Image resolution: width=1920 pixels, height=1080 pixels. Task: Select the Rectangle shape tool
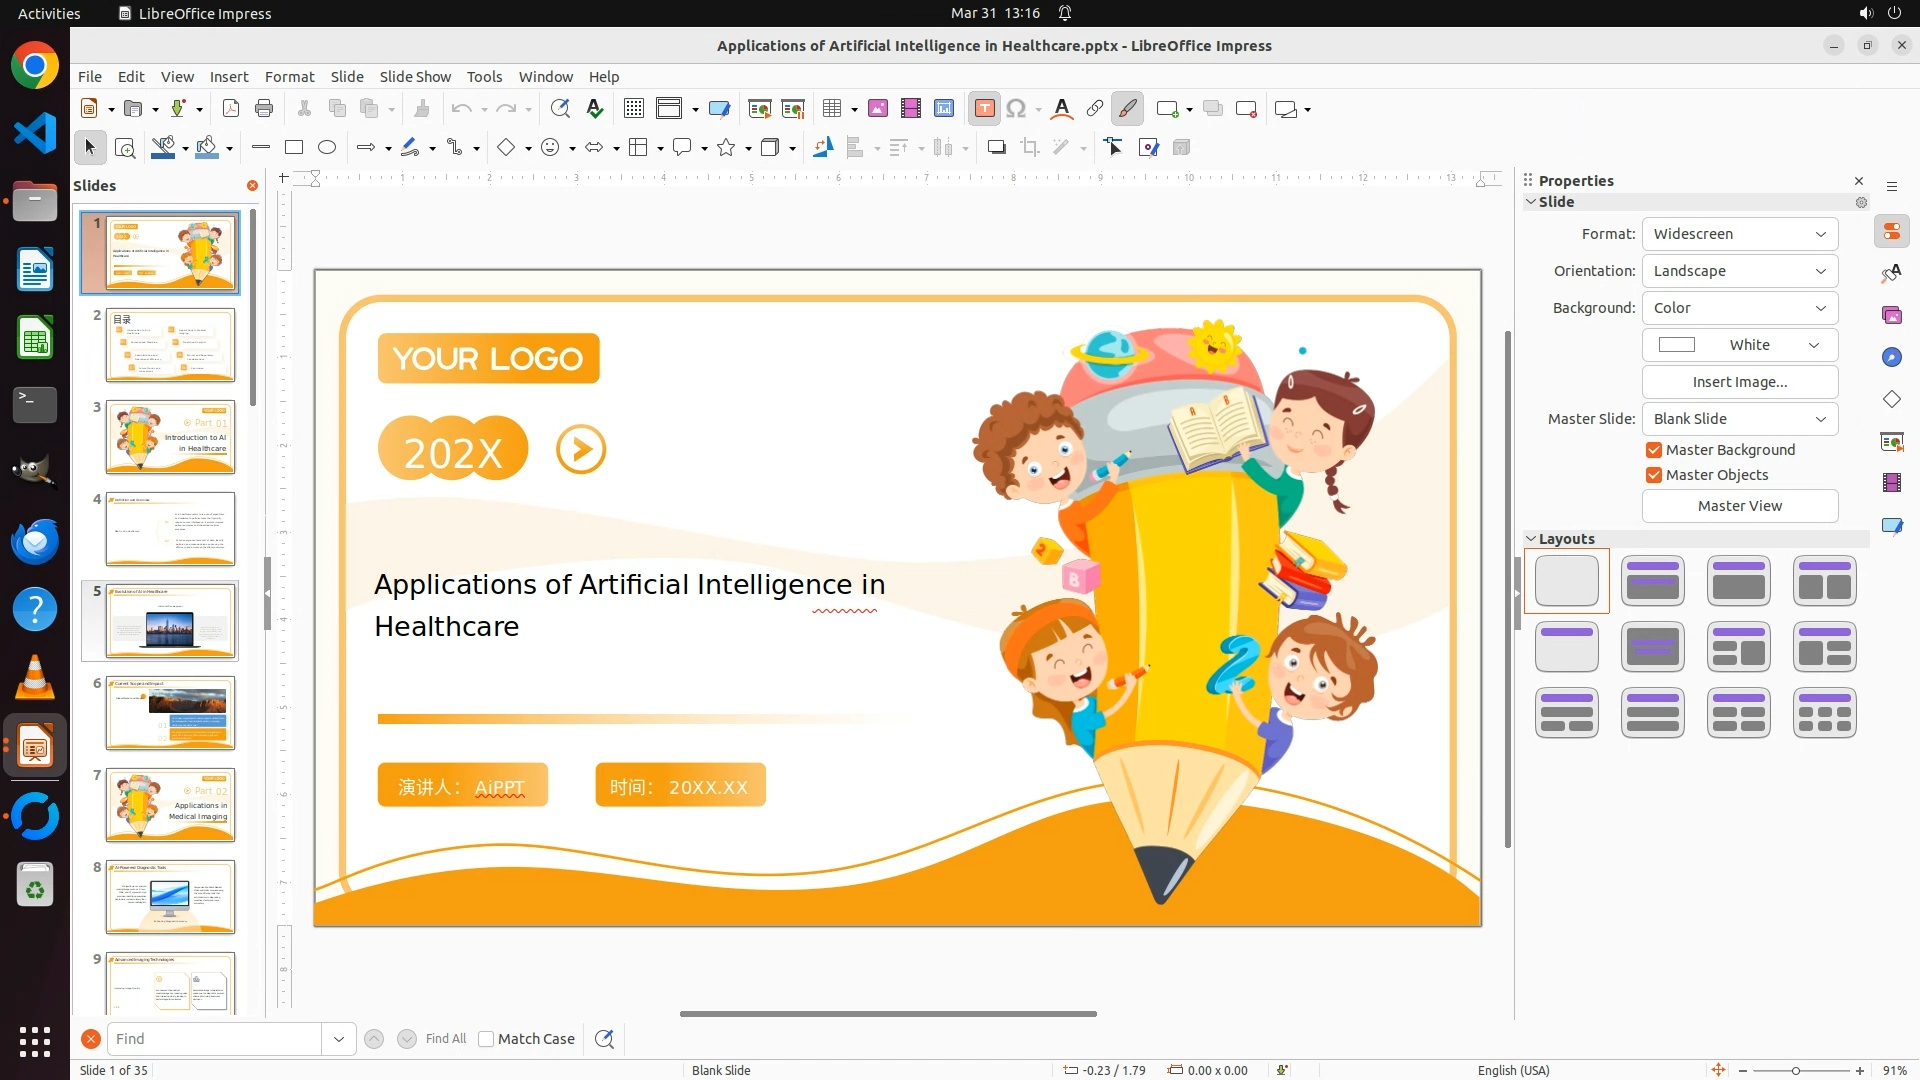(x=294, y=147)
